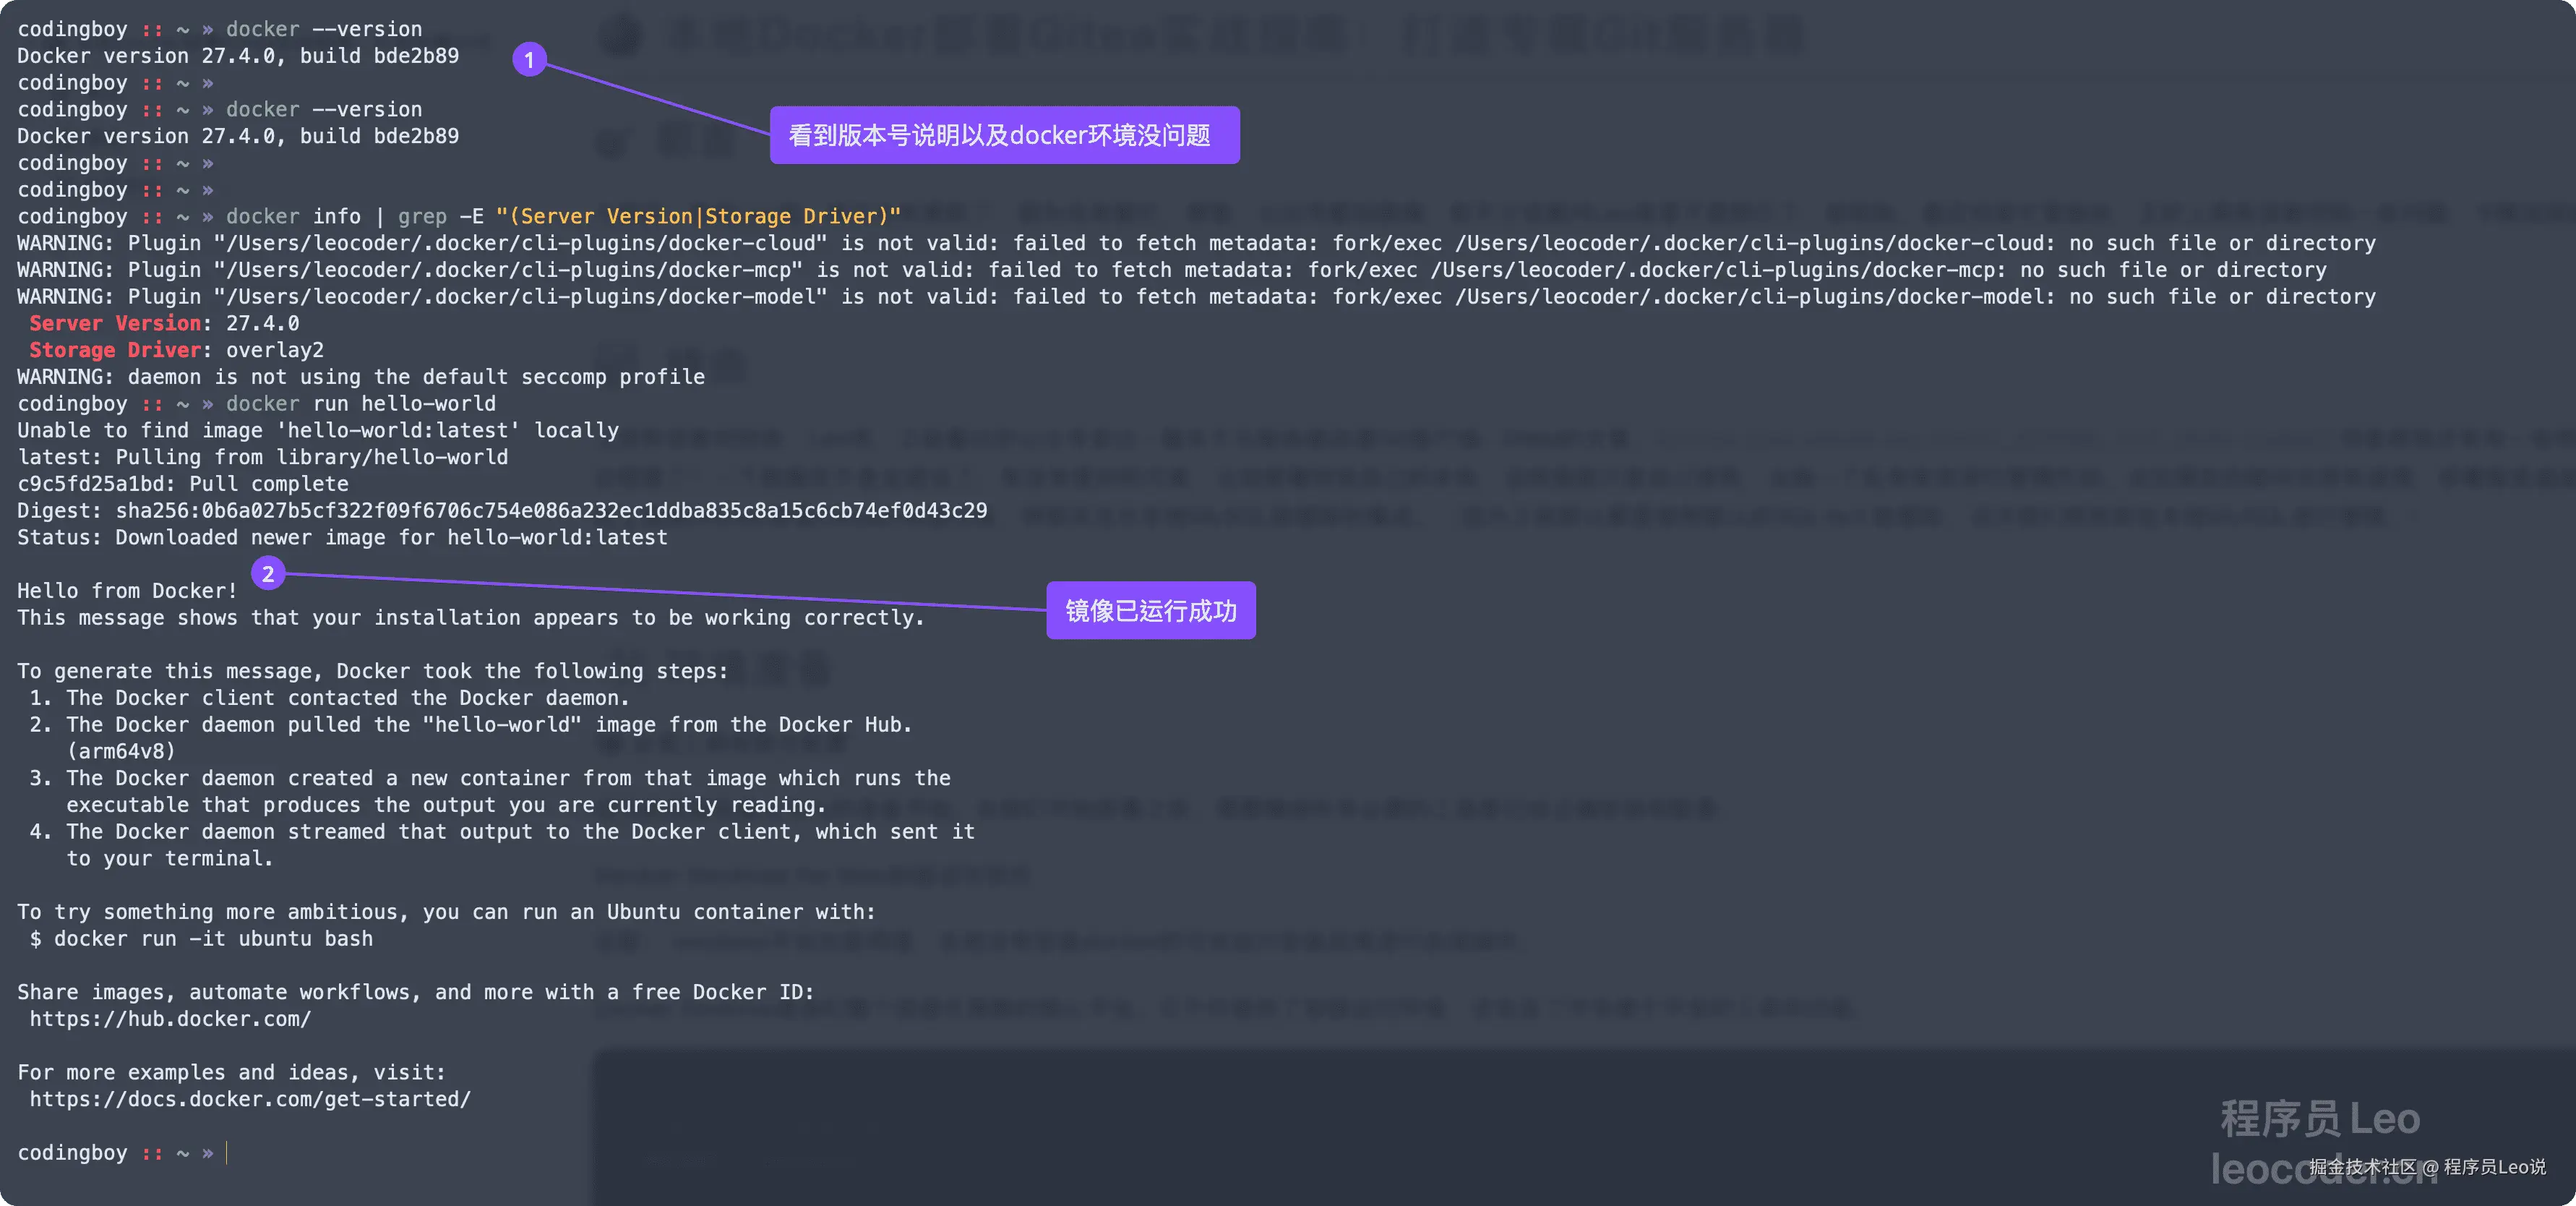Click the seccomp profile warning line
The height and width of the screenshot is (1206, 2576).
tap(360, 377)
